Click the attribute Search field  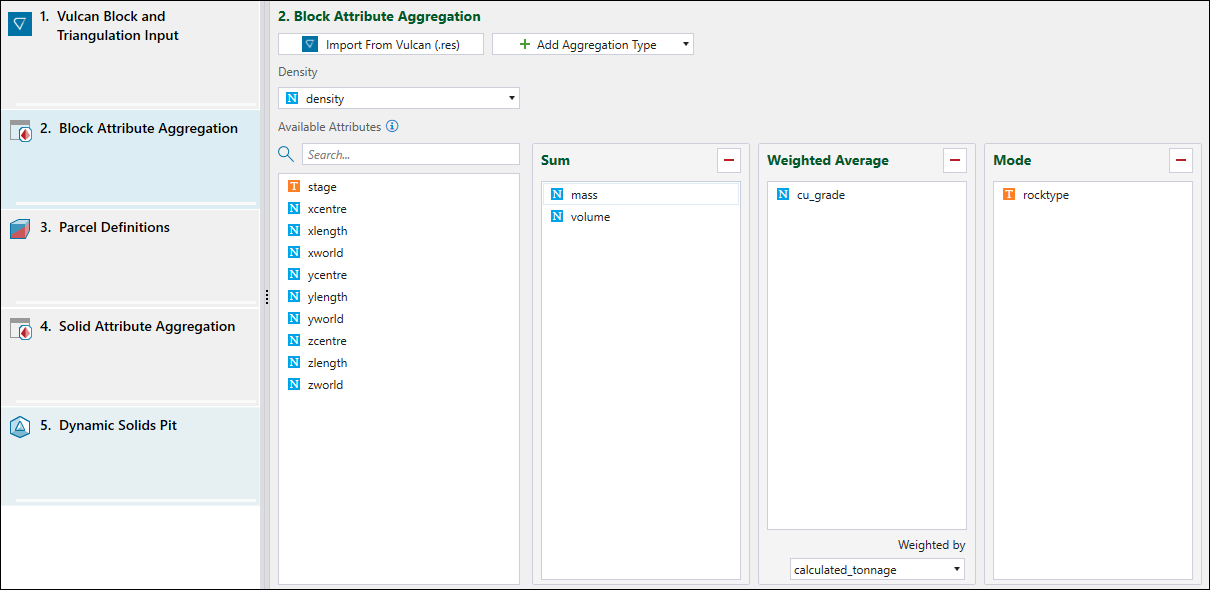click(410, 155)
